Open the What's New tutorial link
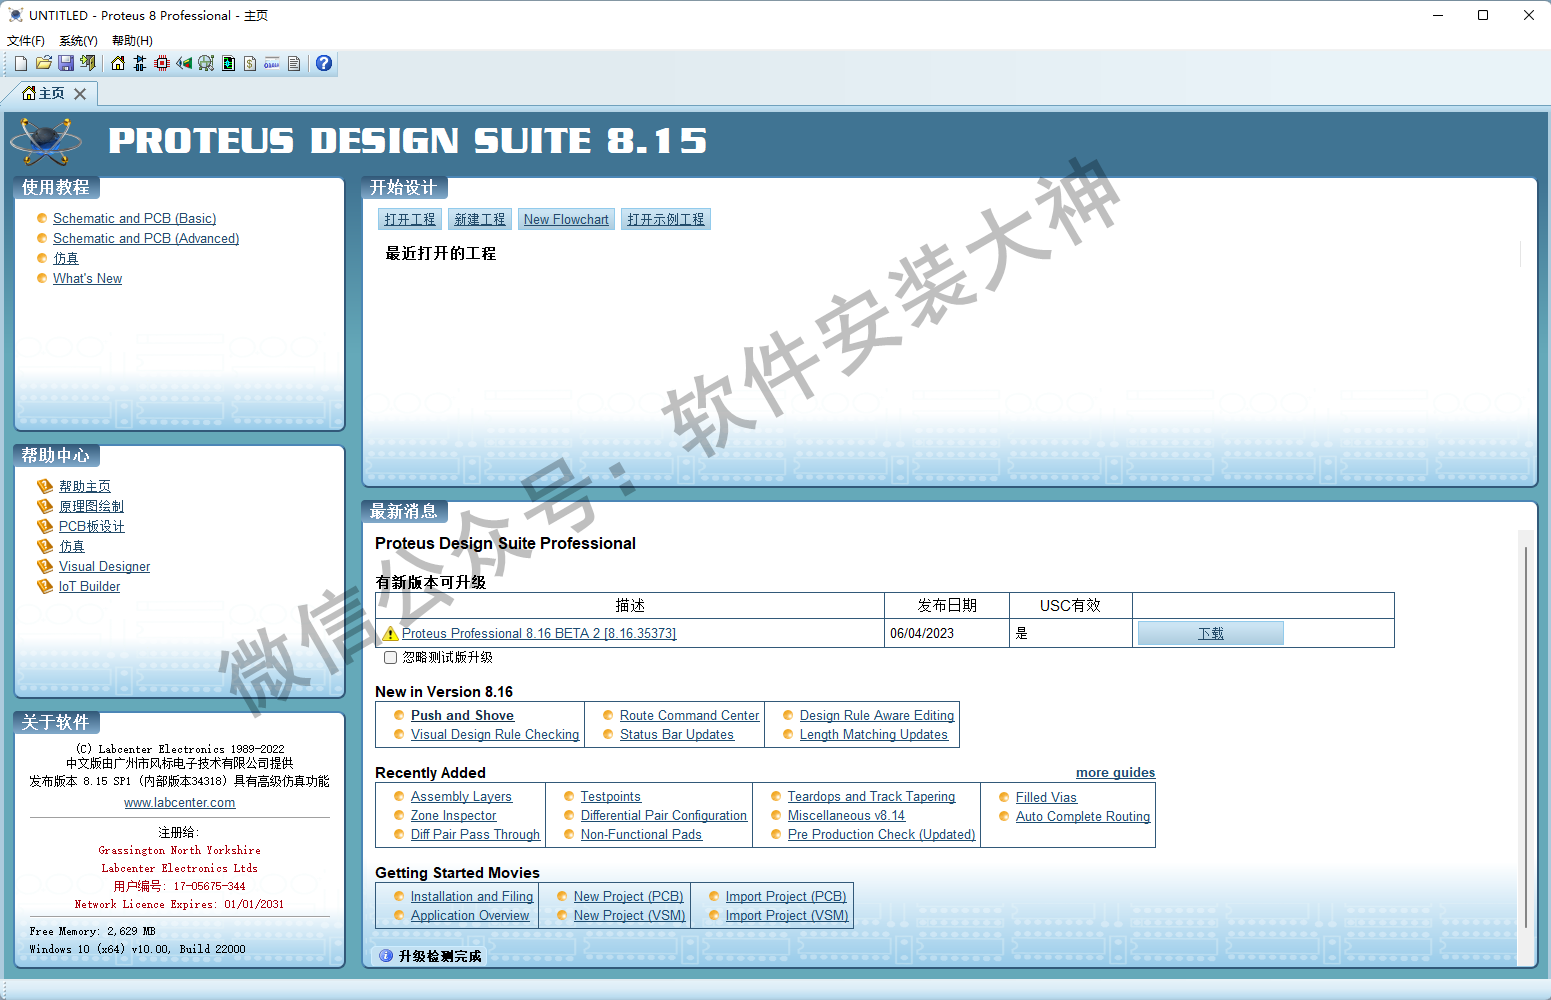Image resolution: width=1551 pixels, height=1000 pixels. [87, 278]
